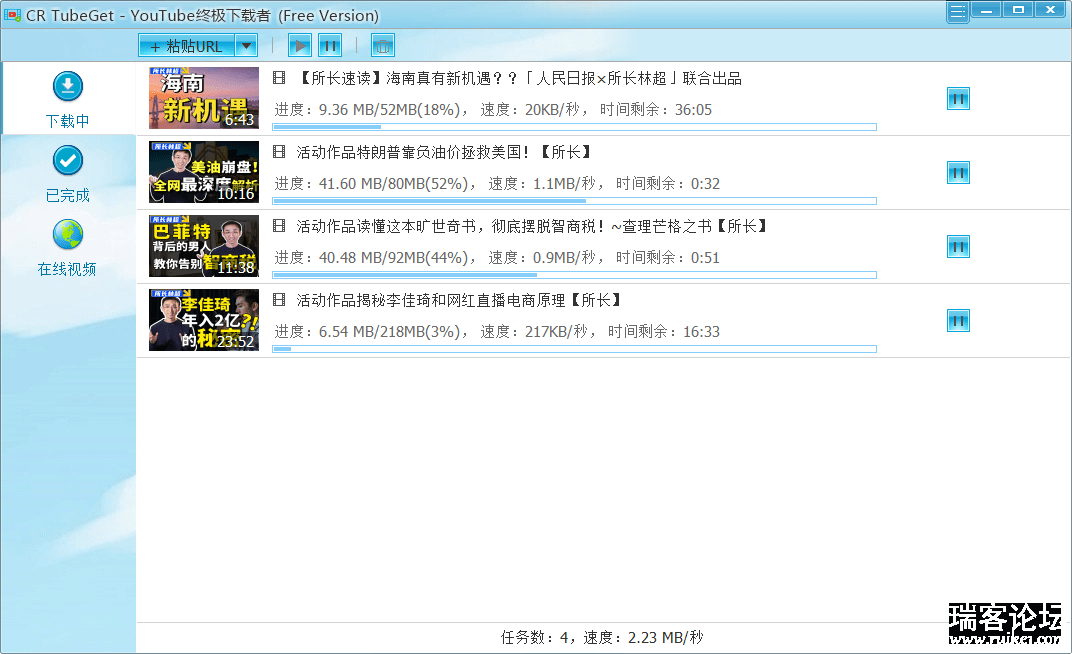Click the 巴菲特 video thumbnail
The height and width of the screenshot is (654, 1072).
click(x=204, y=246)
